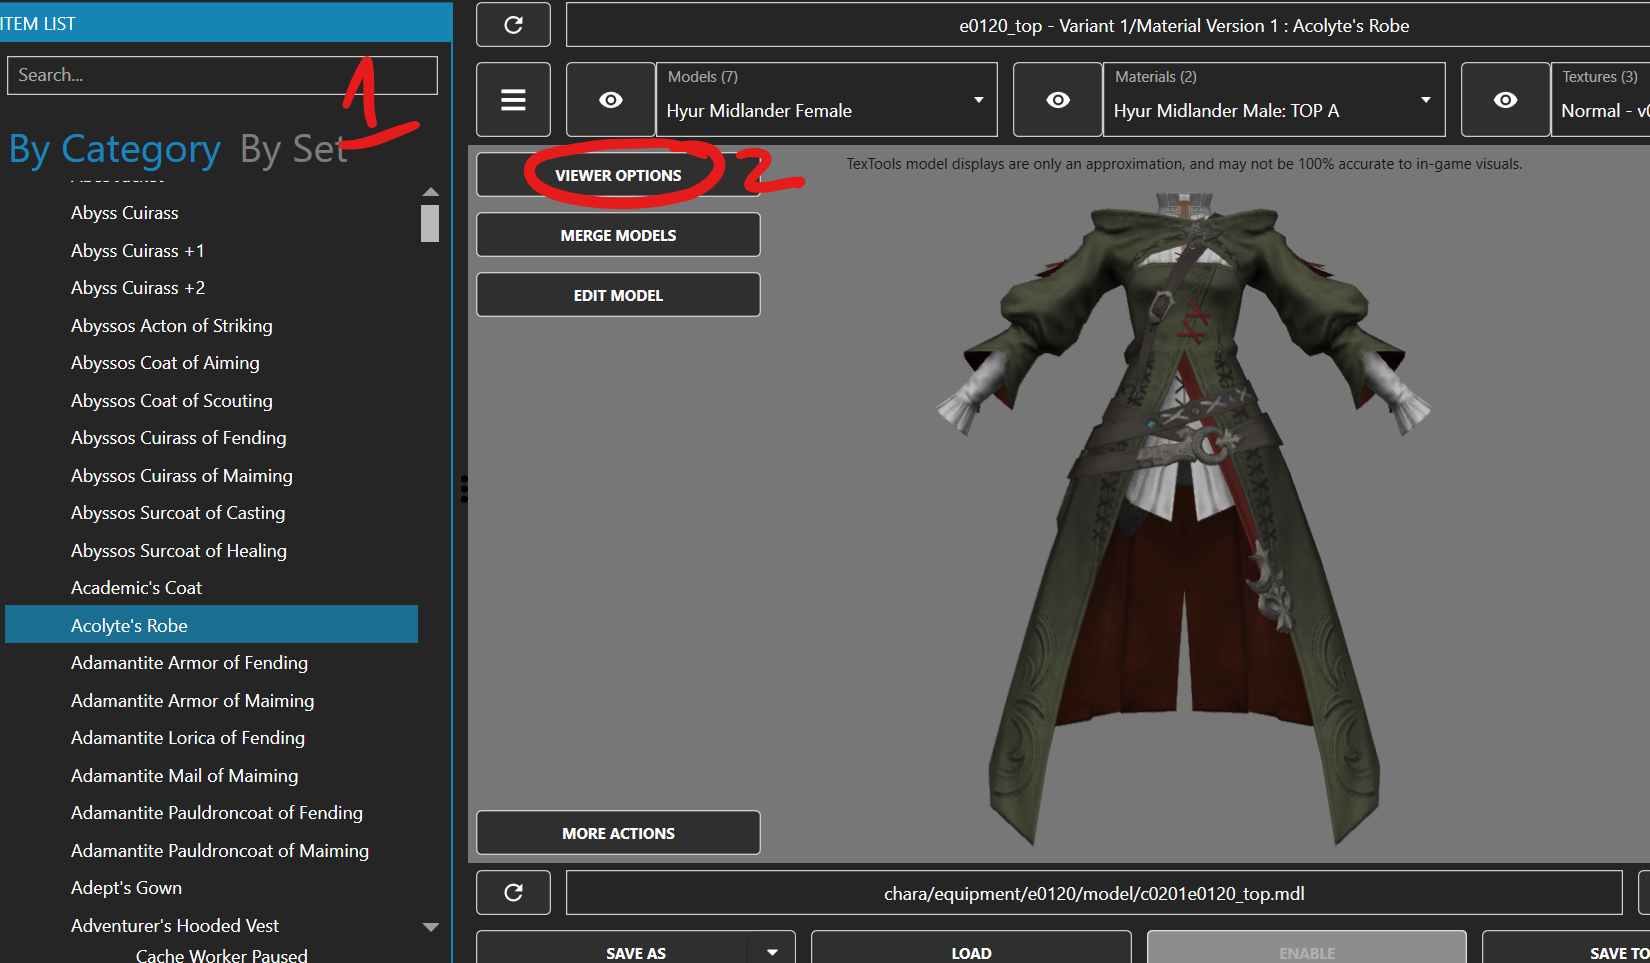
Task: Click the refresh icon beside model path
Action: [x=513, y=893]
